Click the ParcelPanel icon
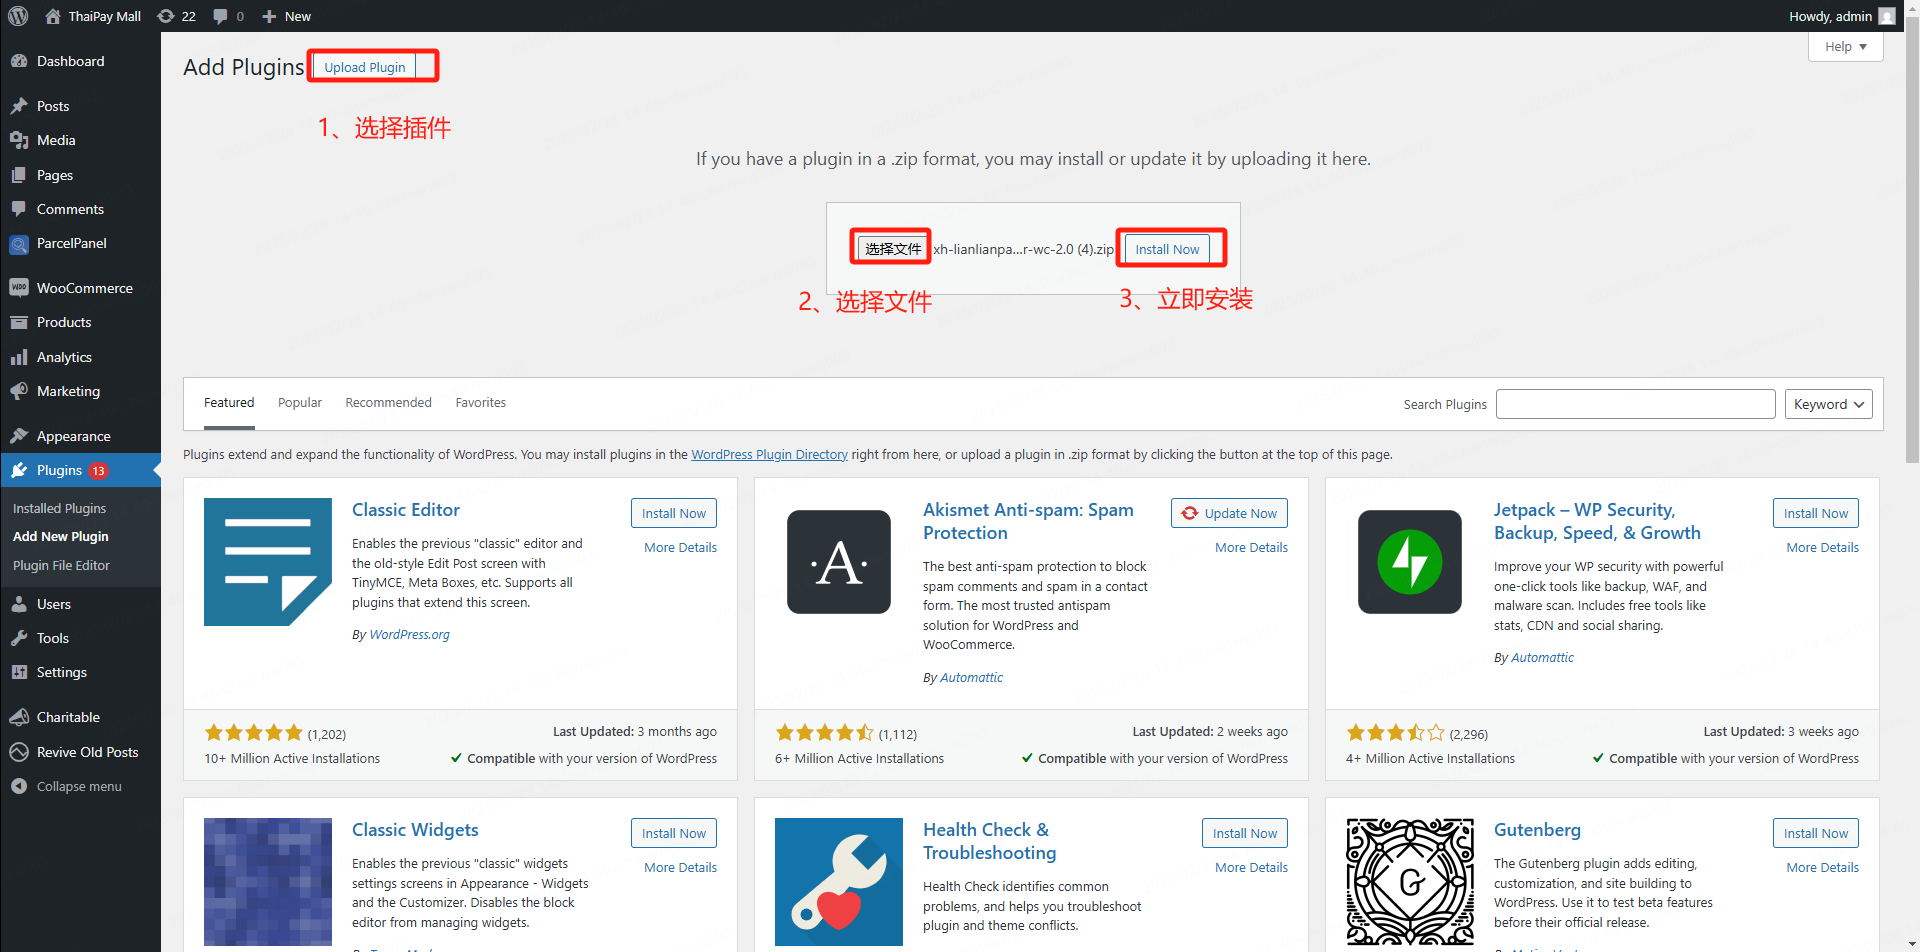The image size is (1920, 952). (19, 244)
